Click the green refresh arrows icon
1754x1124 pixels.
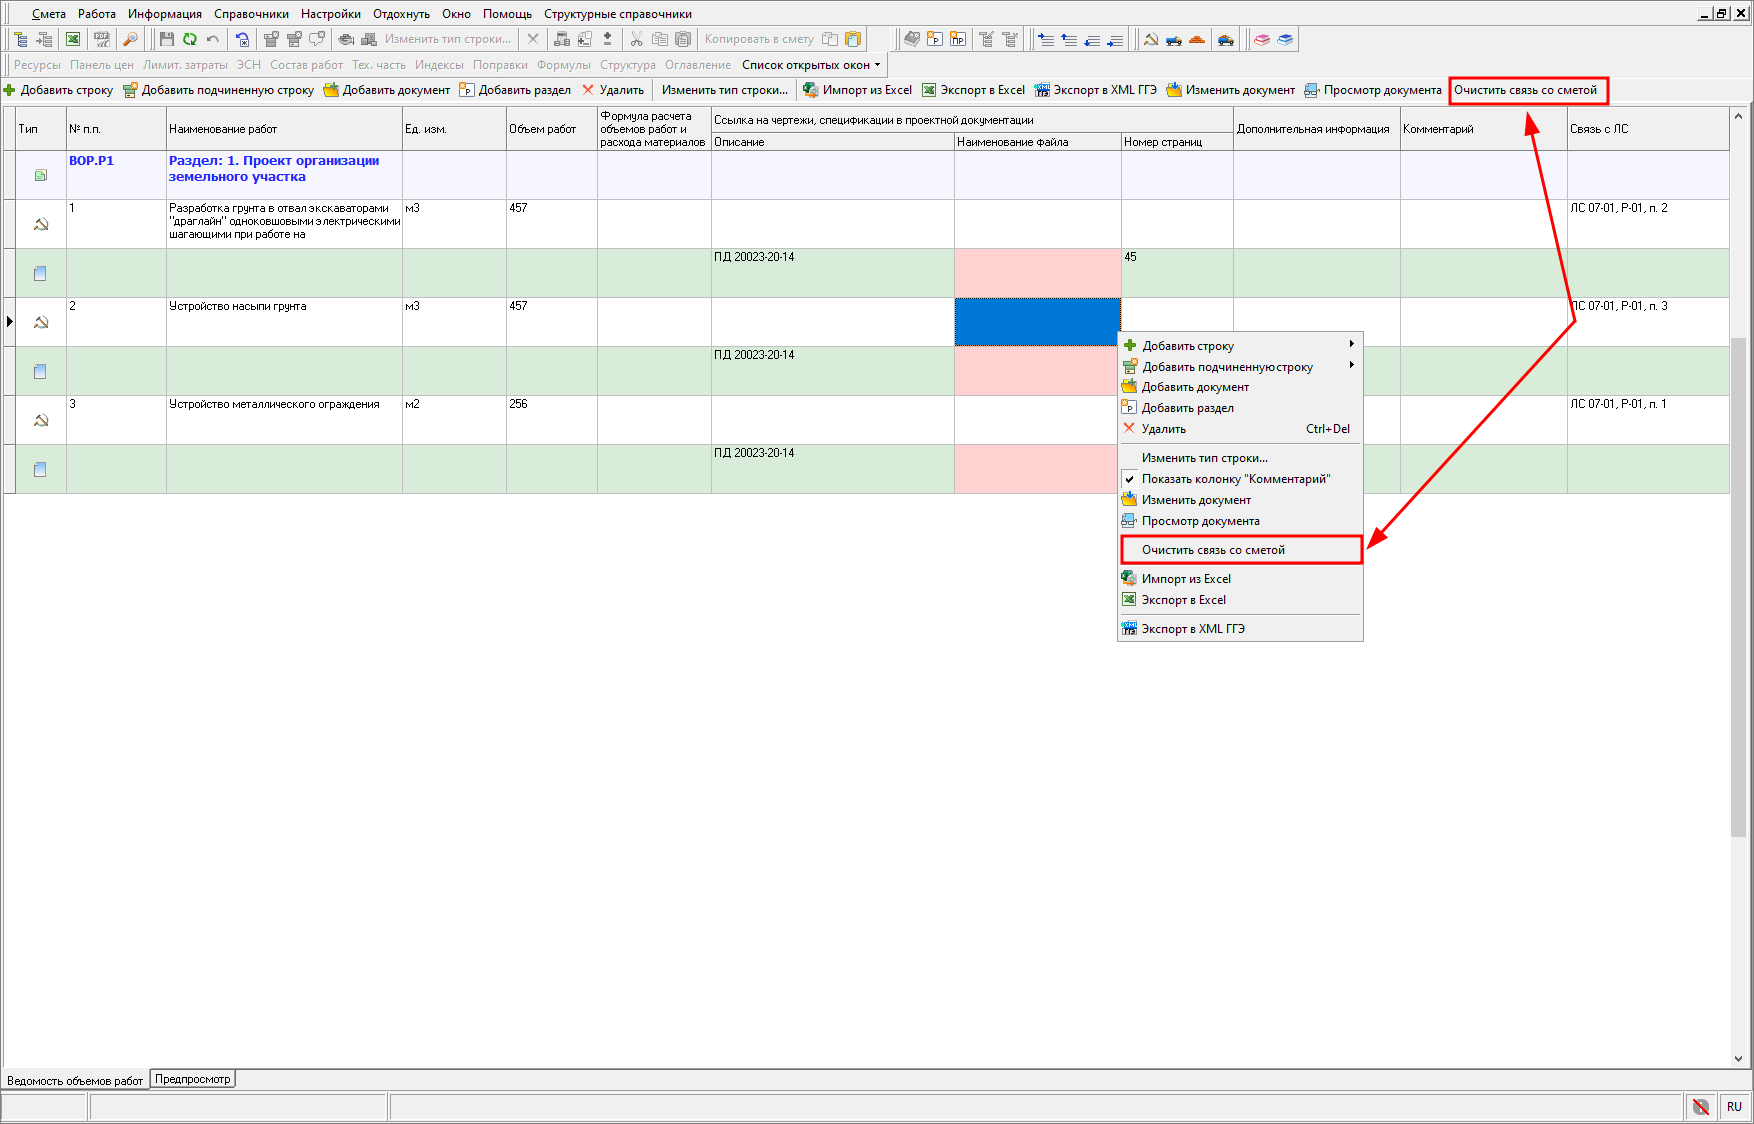190,39
